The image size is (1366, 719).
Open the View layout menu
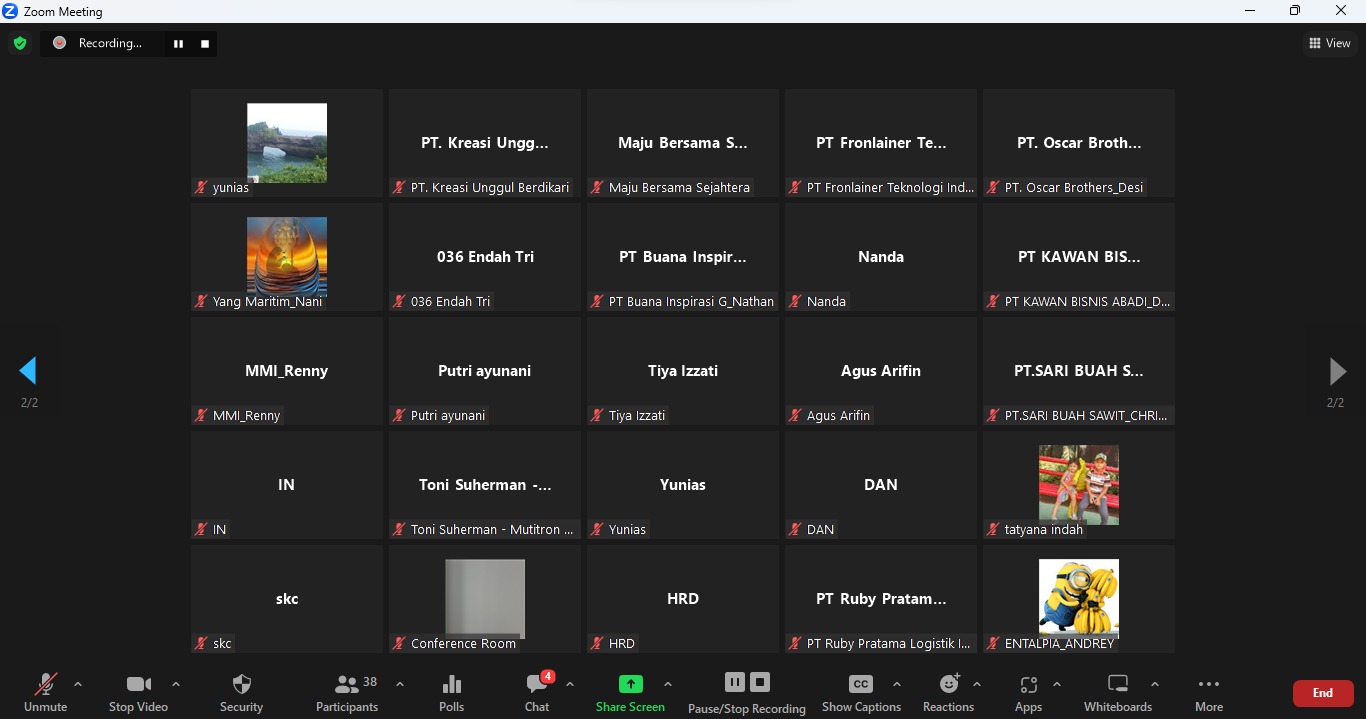pos(1330,43)
